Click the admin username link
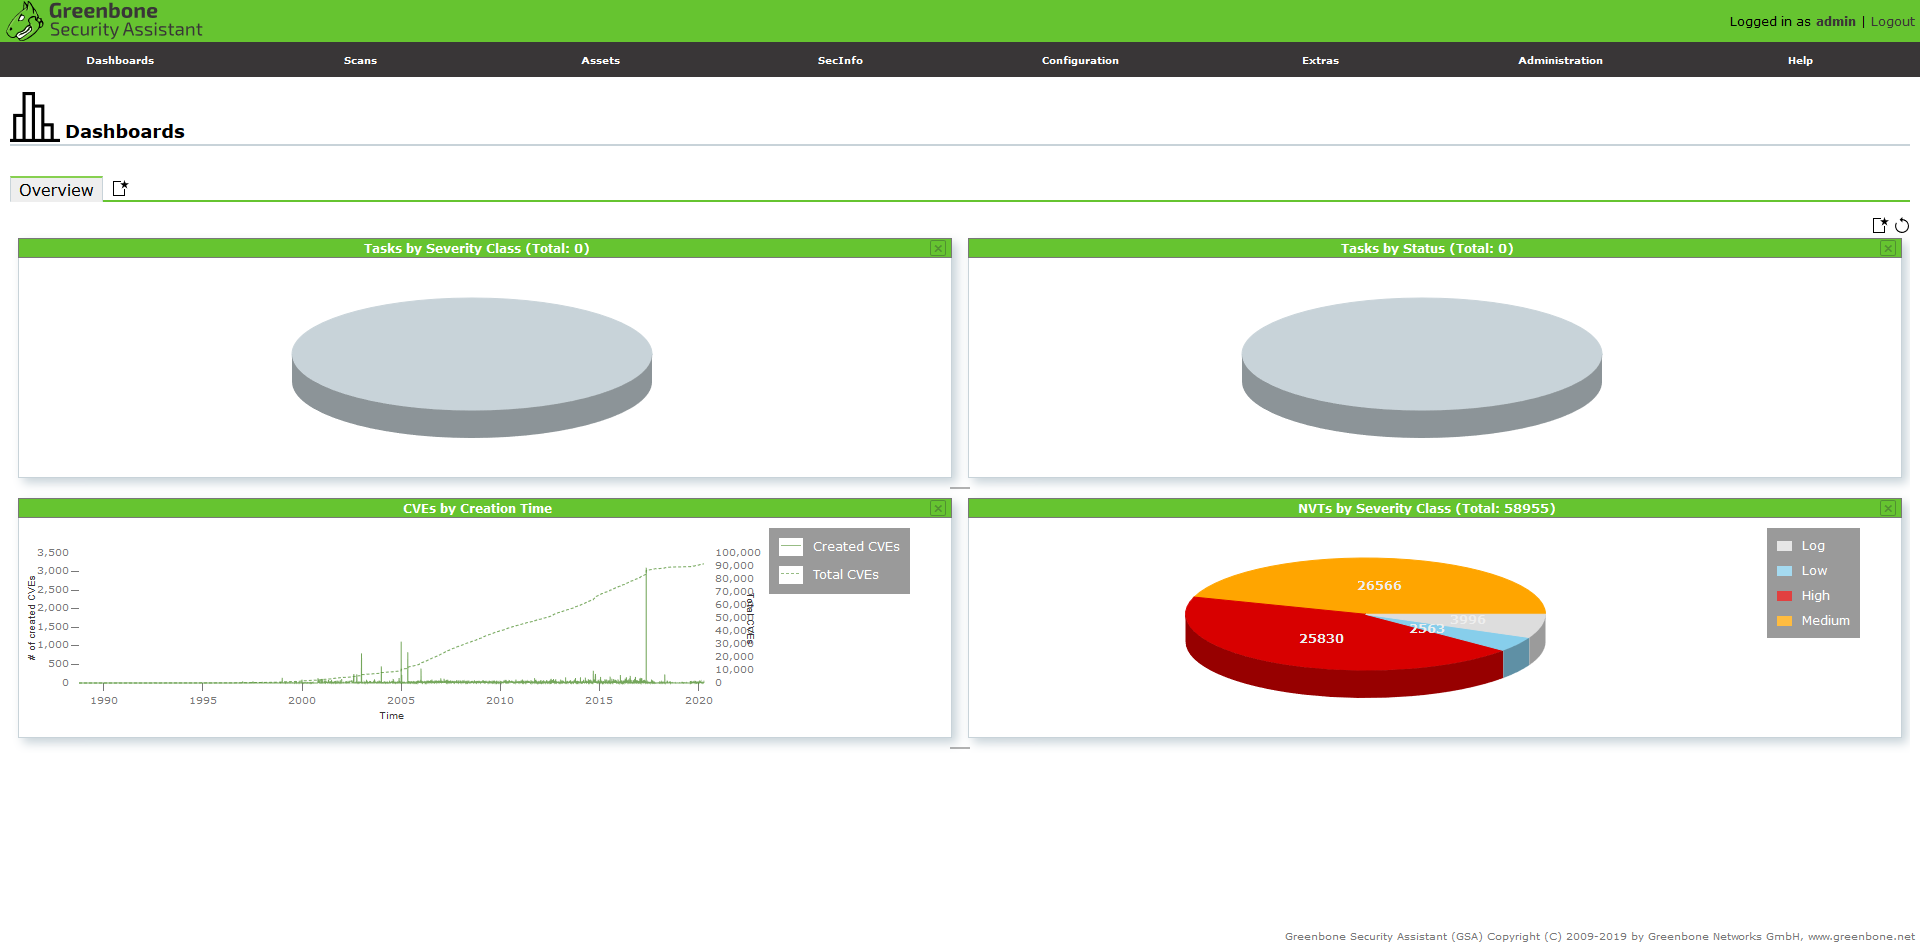 pos(1835,21)
